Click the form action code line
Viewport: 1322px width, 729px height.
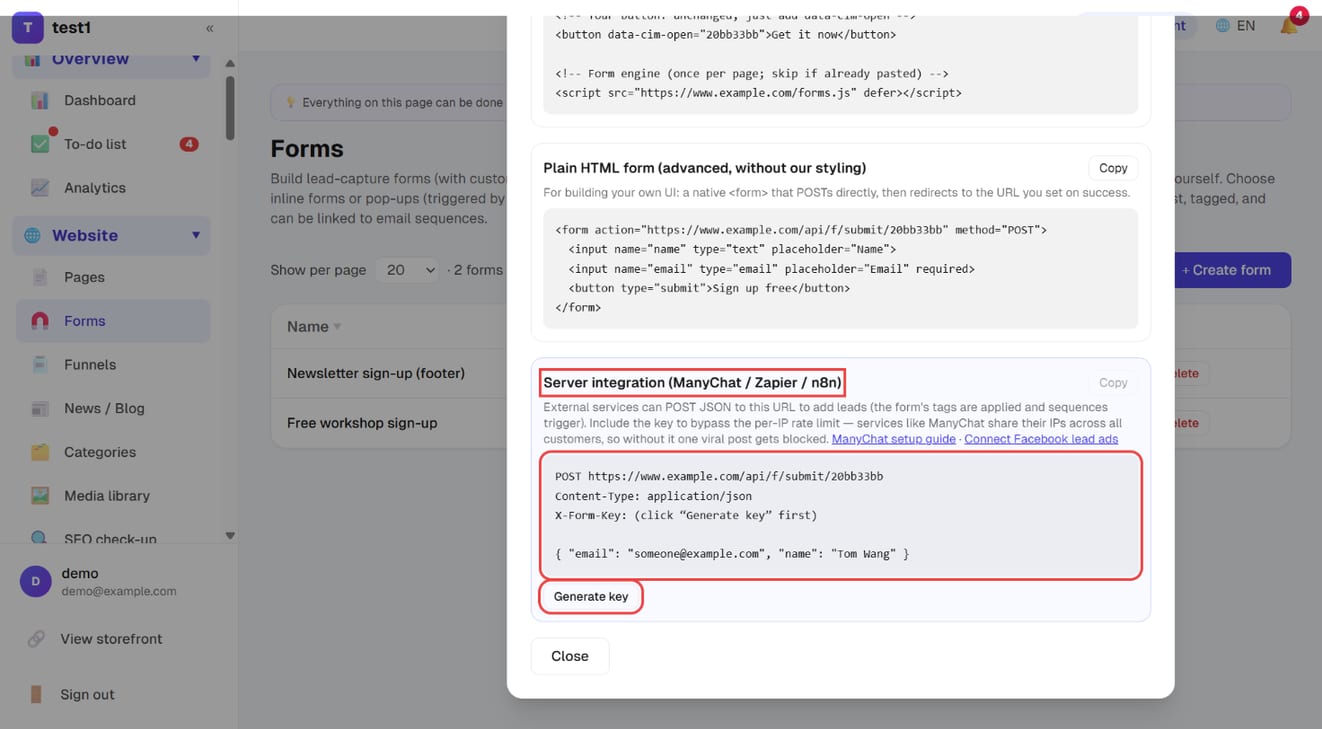click(801, 230)
